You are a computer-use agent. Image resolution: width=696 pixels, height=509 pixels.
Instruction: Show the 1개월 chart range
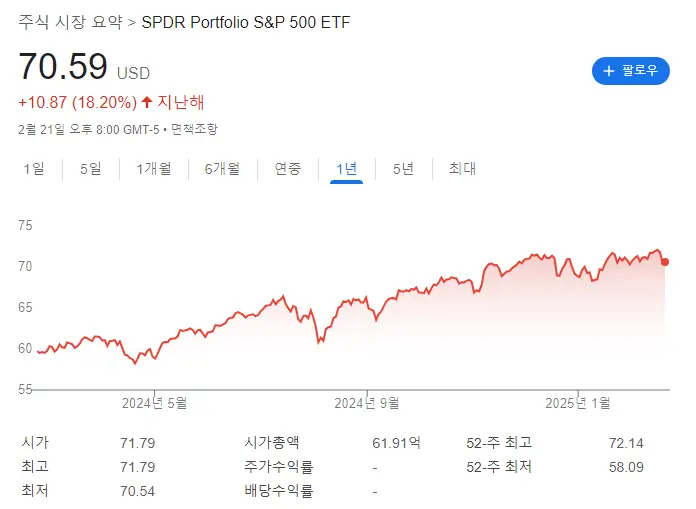(x=153, y=169)
